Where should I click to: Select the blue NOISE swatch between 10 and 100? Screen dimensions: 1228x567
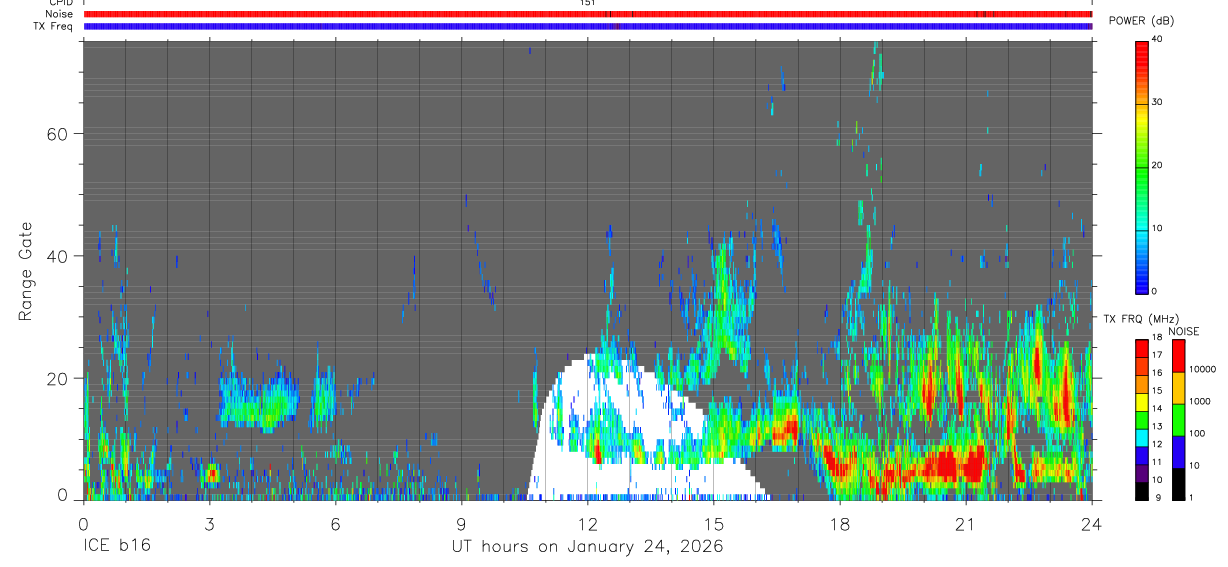(x=1178, y=452)
